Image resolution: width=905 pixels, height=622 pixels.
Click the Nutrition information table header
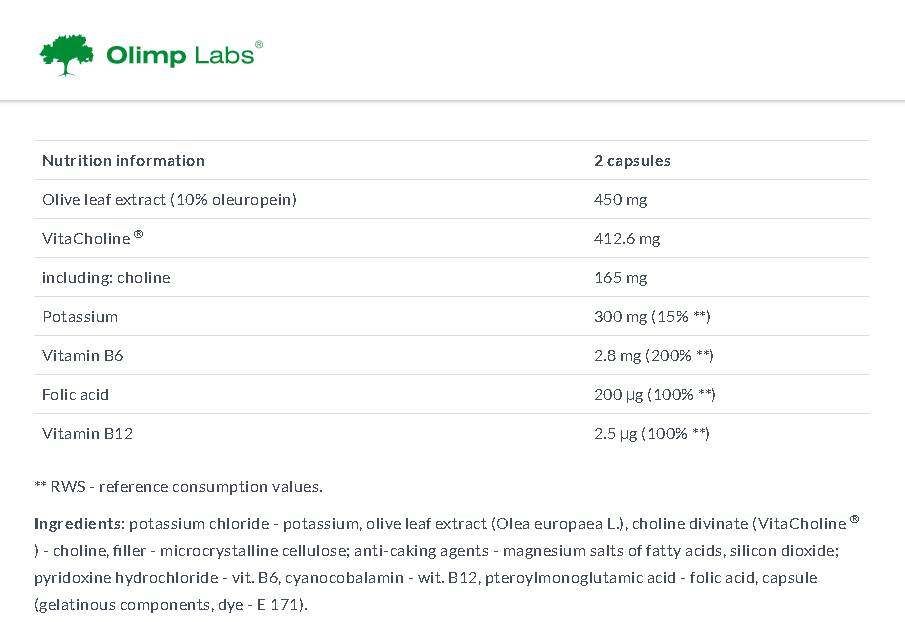pos(123,160)
